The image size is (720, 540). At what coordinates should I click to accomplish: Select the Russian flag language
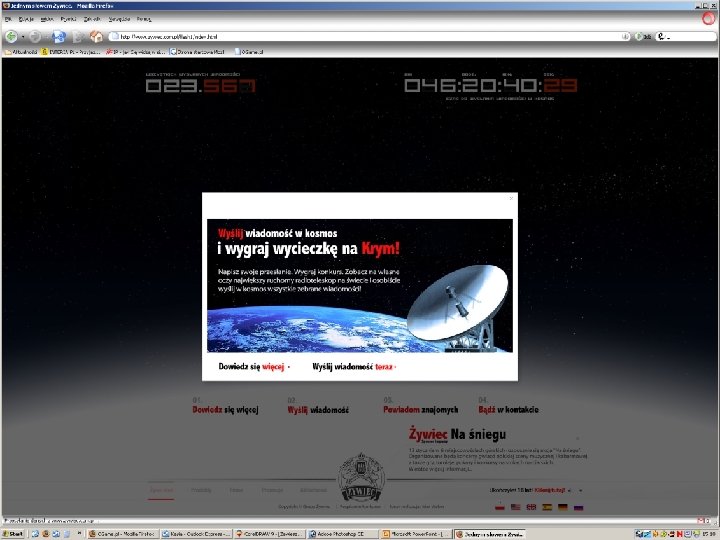coord(578,507)
